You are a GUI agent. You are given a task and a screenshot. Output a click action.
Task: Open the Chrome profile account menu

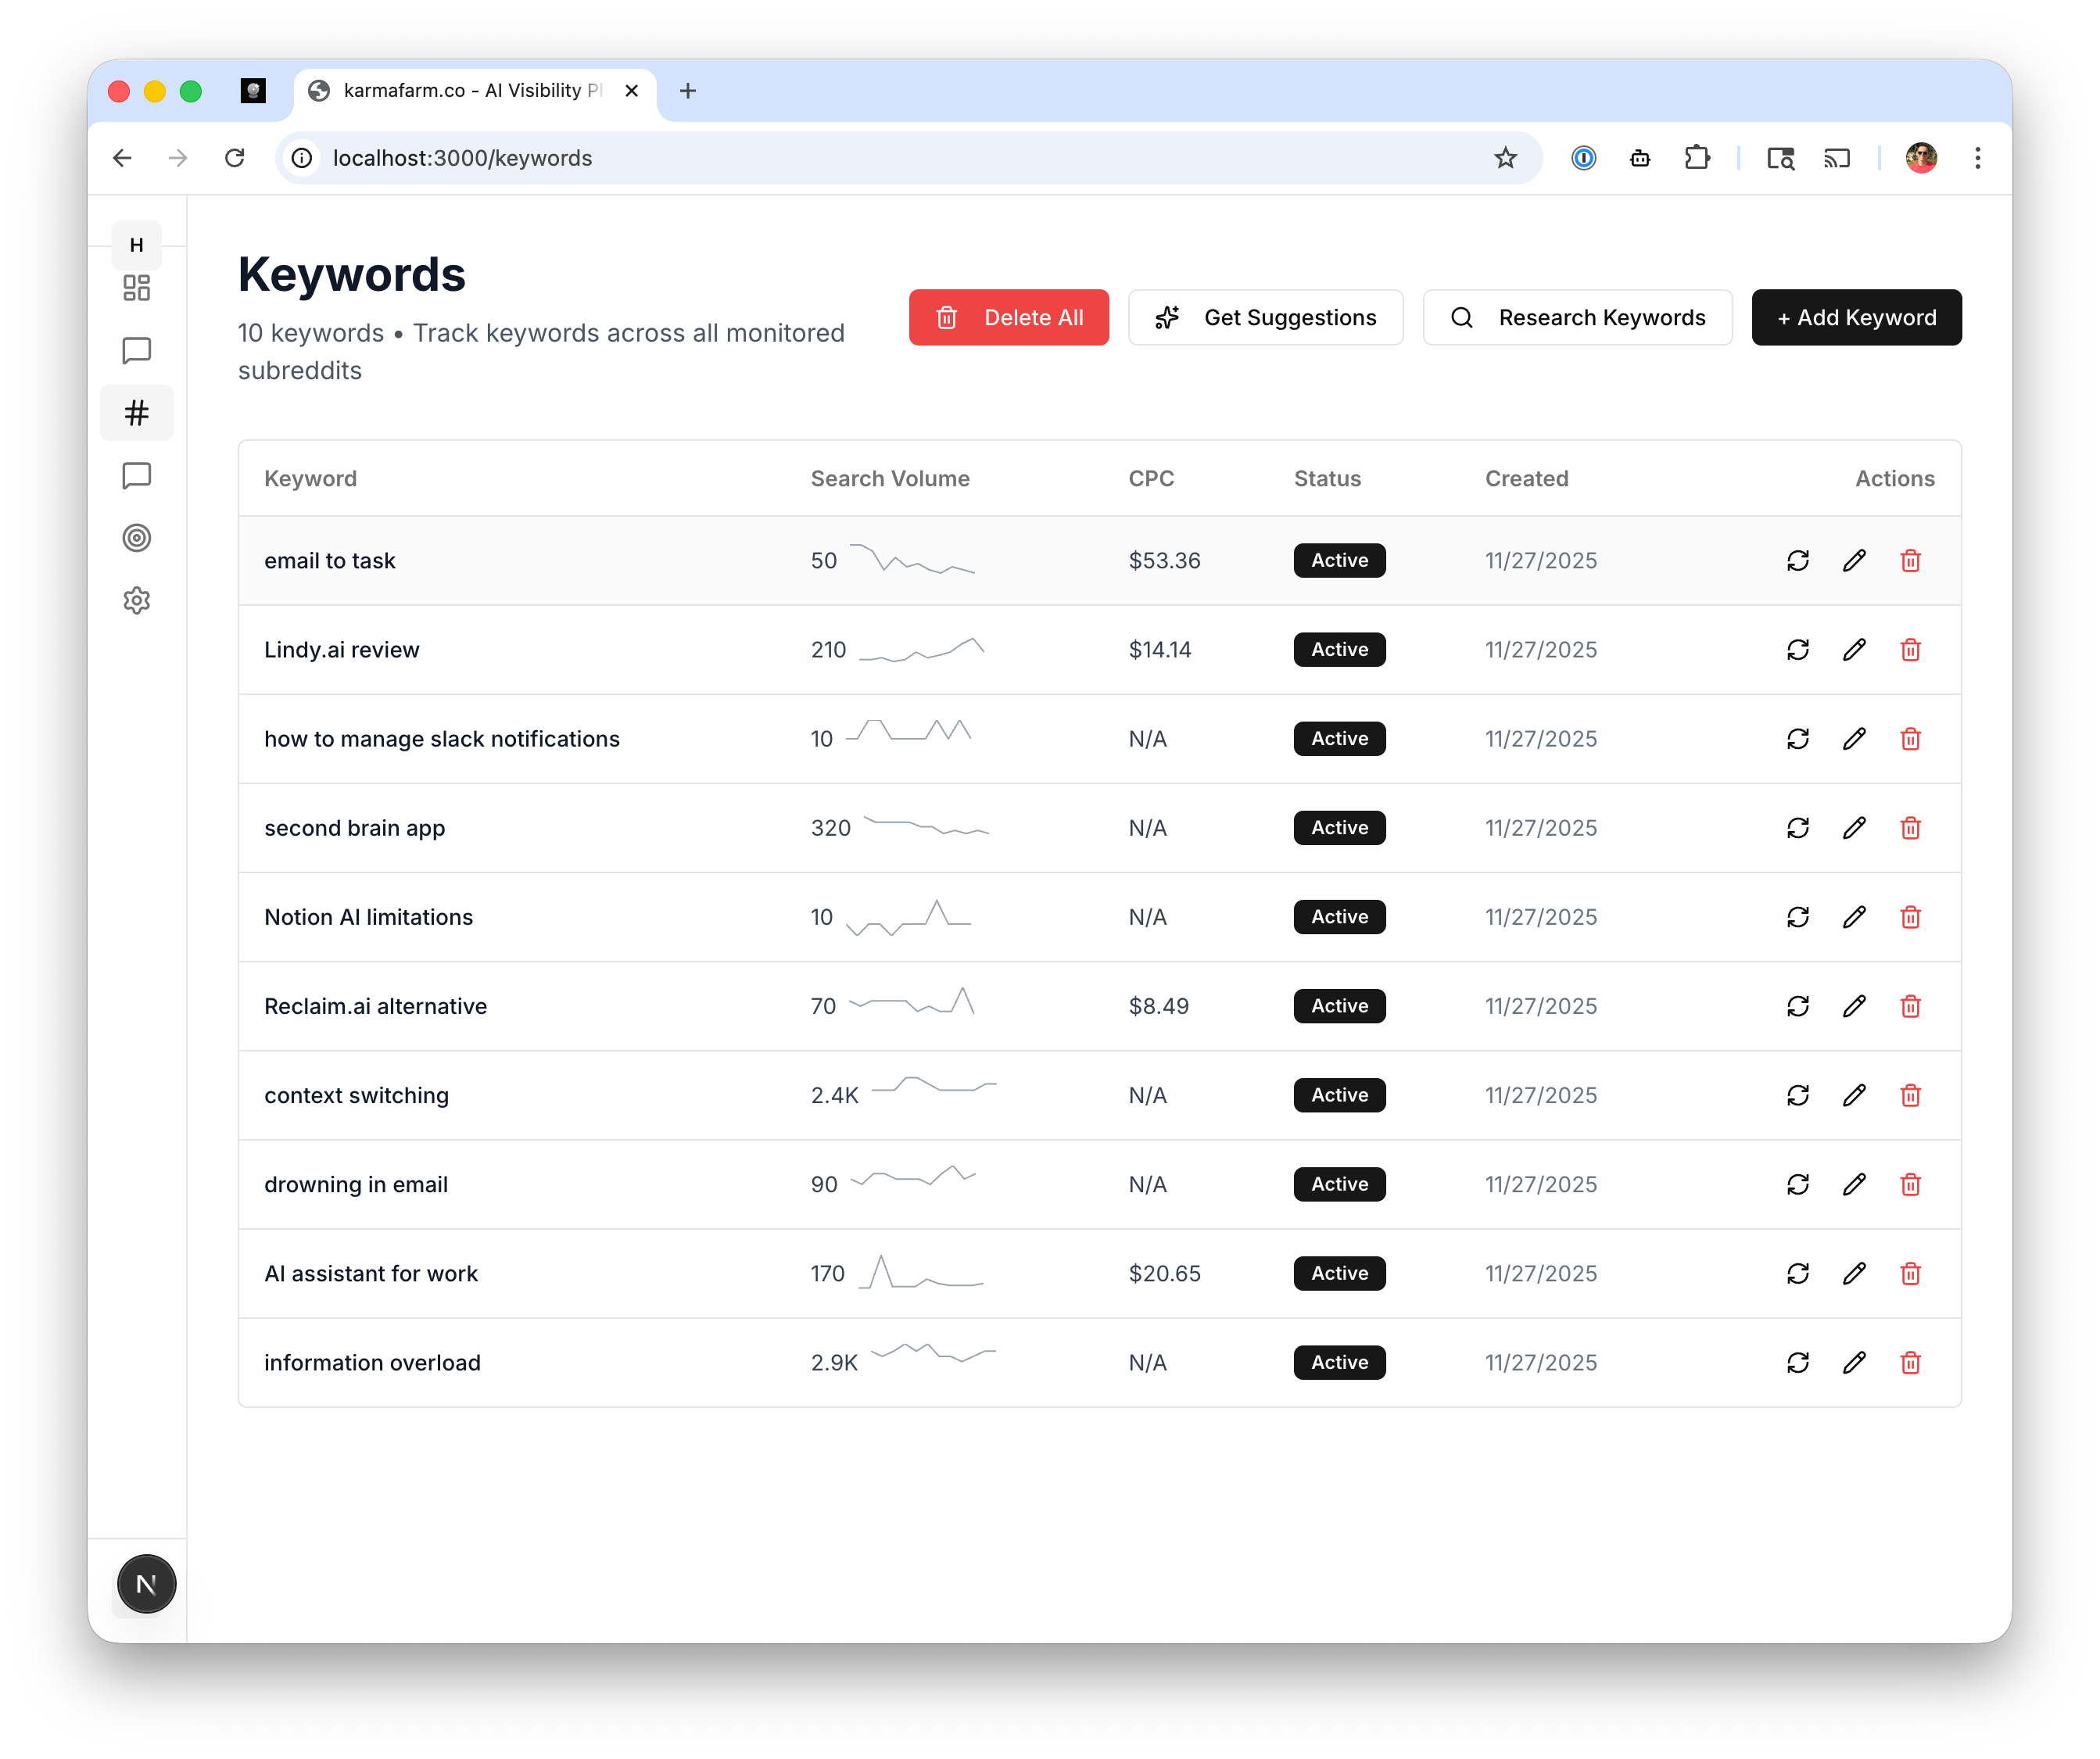1921,158
